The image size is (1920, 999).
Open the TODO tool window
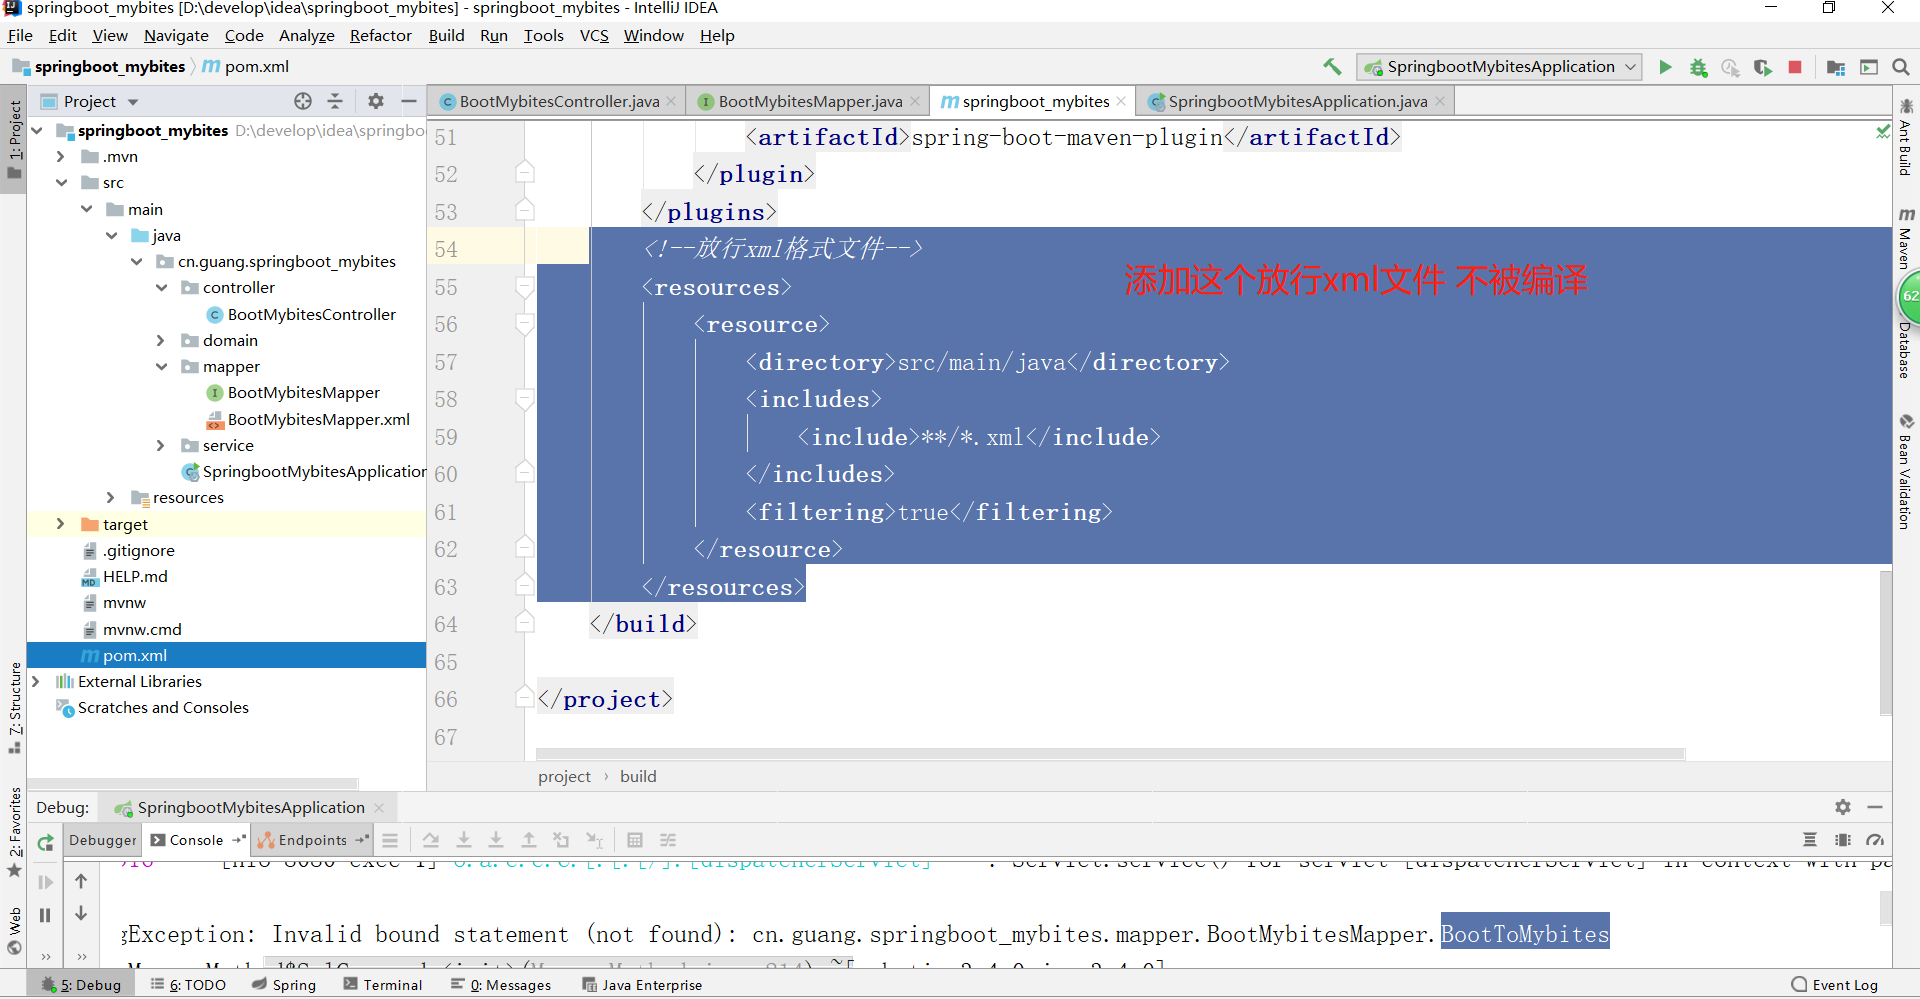[188, 985]
